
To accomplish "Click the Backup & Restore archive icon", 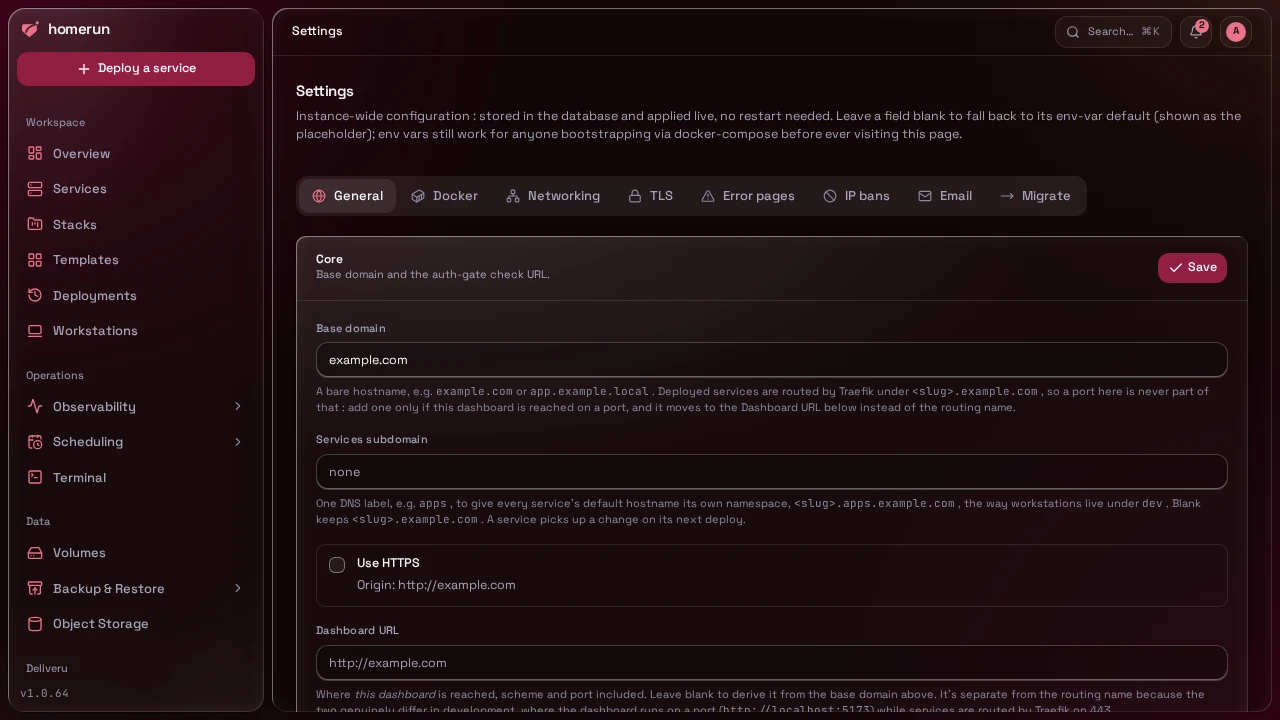I will point(35,588).
